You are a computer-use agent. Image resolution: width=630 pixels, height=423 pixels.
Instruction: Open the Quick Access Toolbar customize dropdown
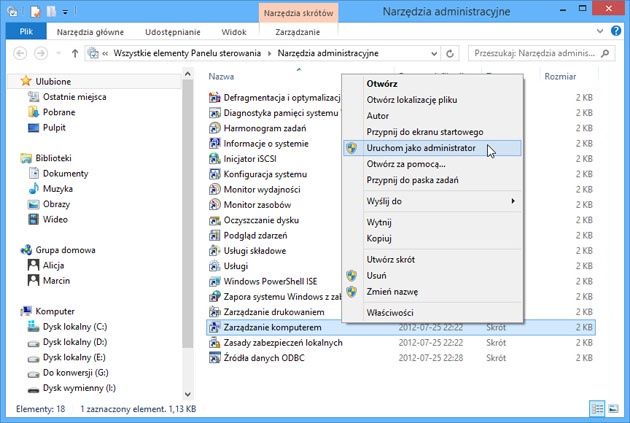click(x=65, y=12)
